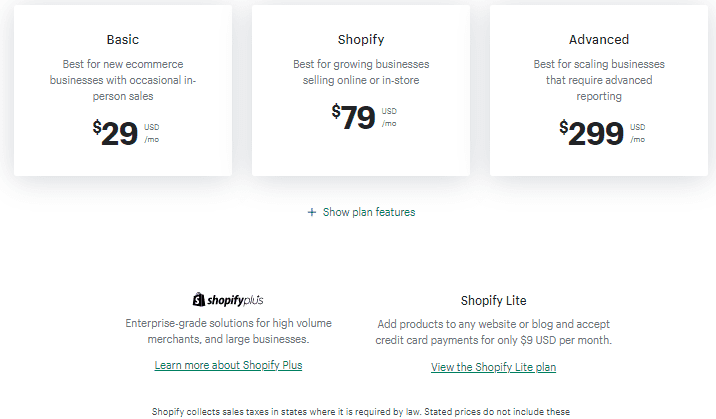Open View the Shopify Lite plan link
Screen dimensions: 716x419
494,367
